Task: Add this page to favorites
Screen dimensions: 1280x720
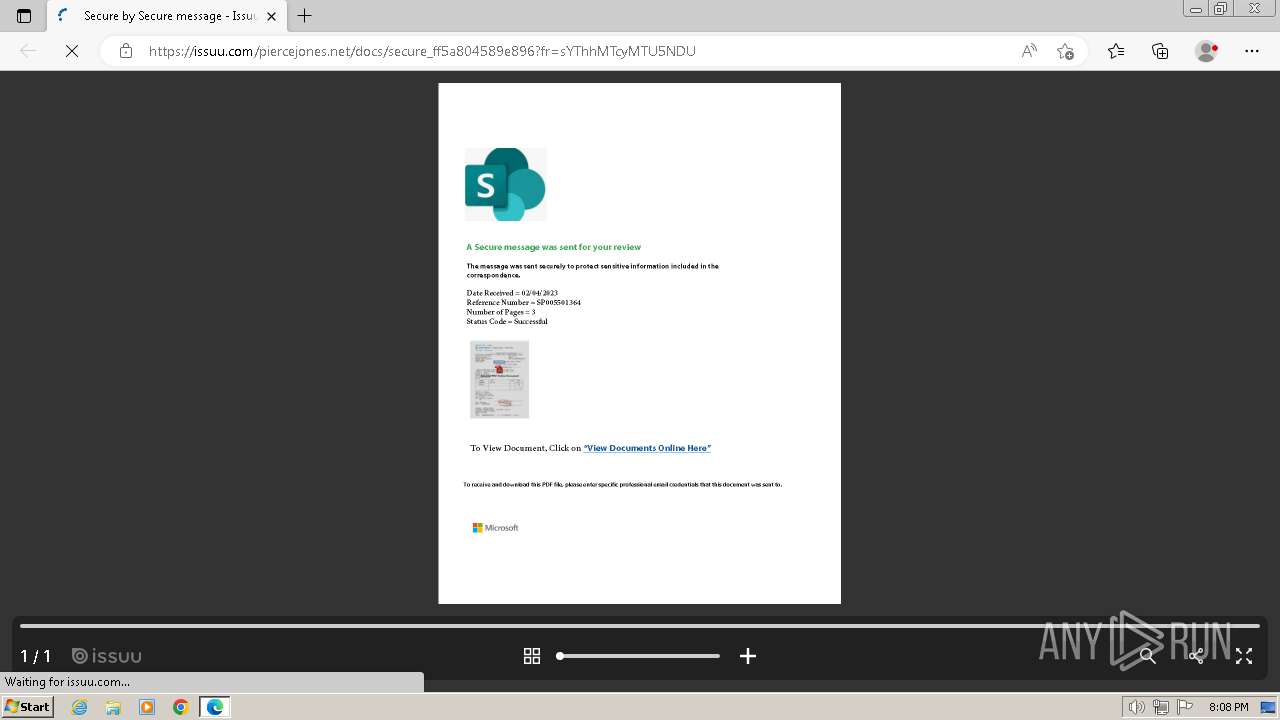Action: tap(1065, 51)
